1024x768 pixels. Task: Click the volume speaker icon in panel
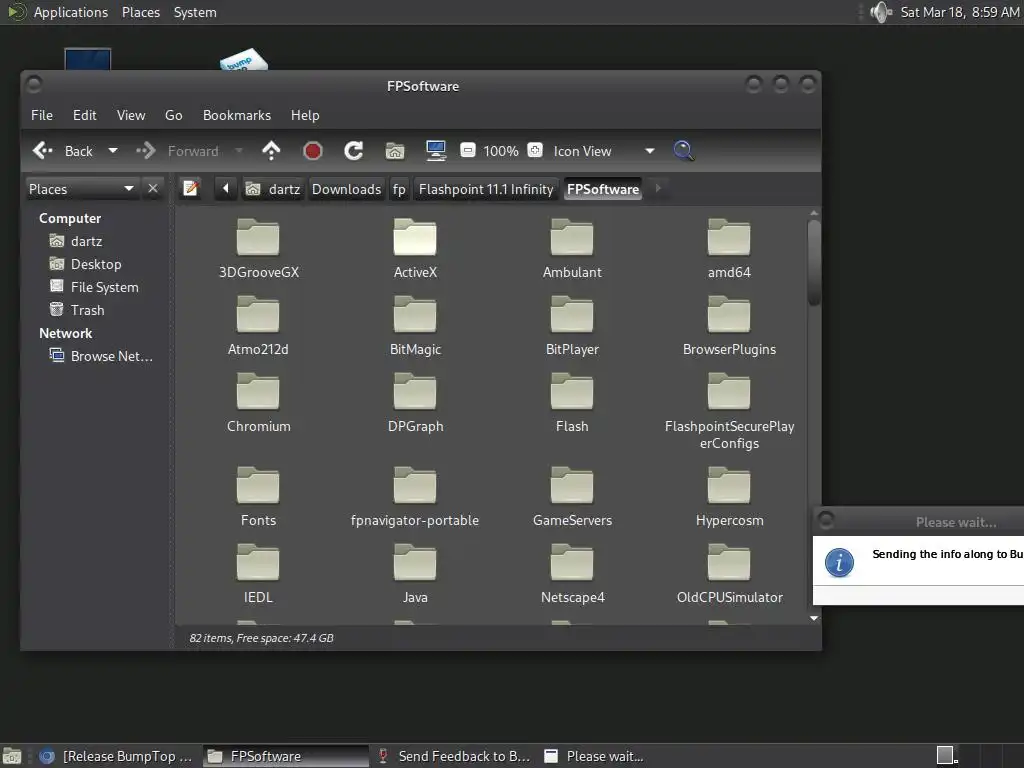(x=880, y=12)
